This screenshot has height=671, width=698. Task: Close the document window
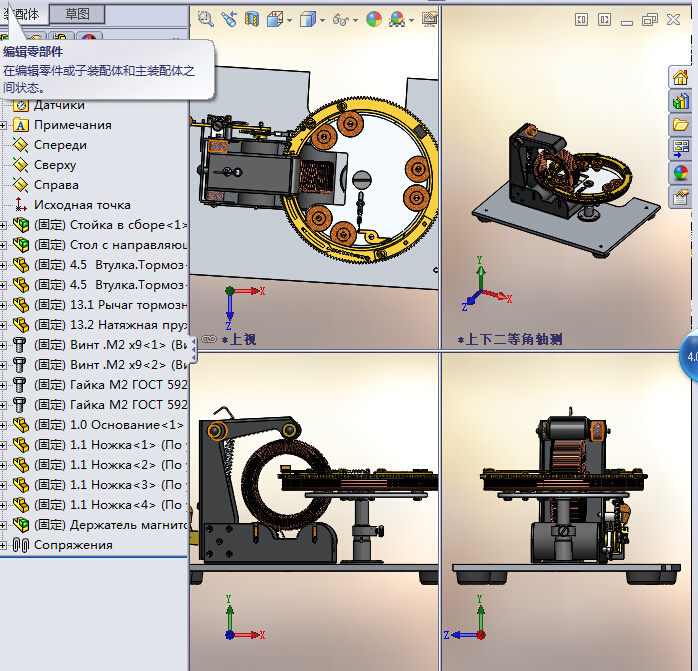674,20
